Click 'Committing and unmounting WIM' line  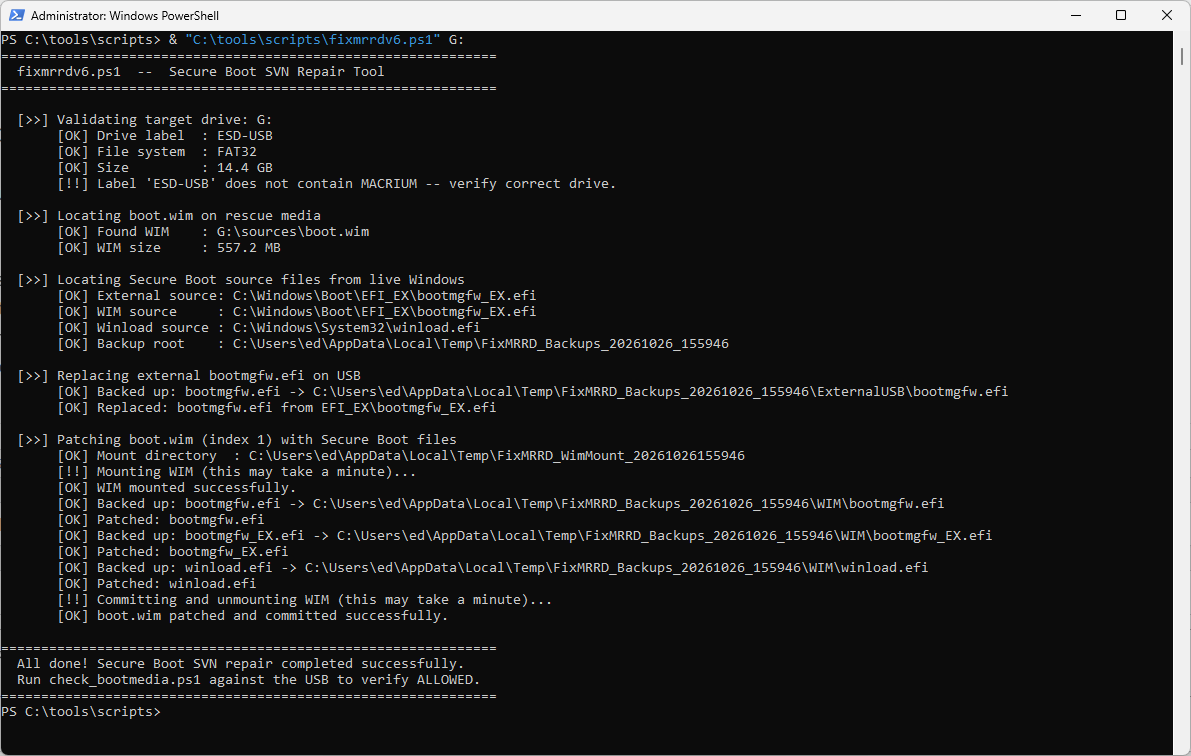(305, 599)
